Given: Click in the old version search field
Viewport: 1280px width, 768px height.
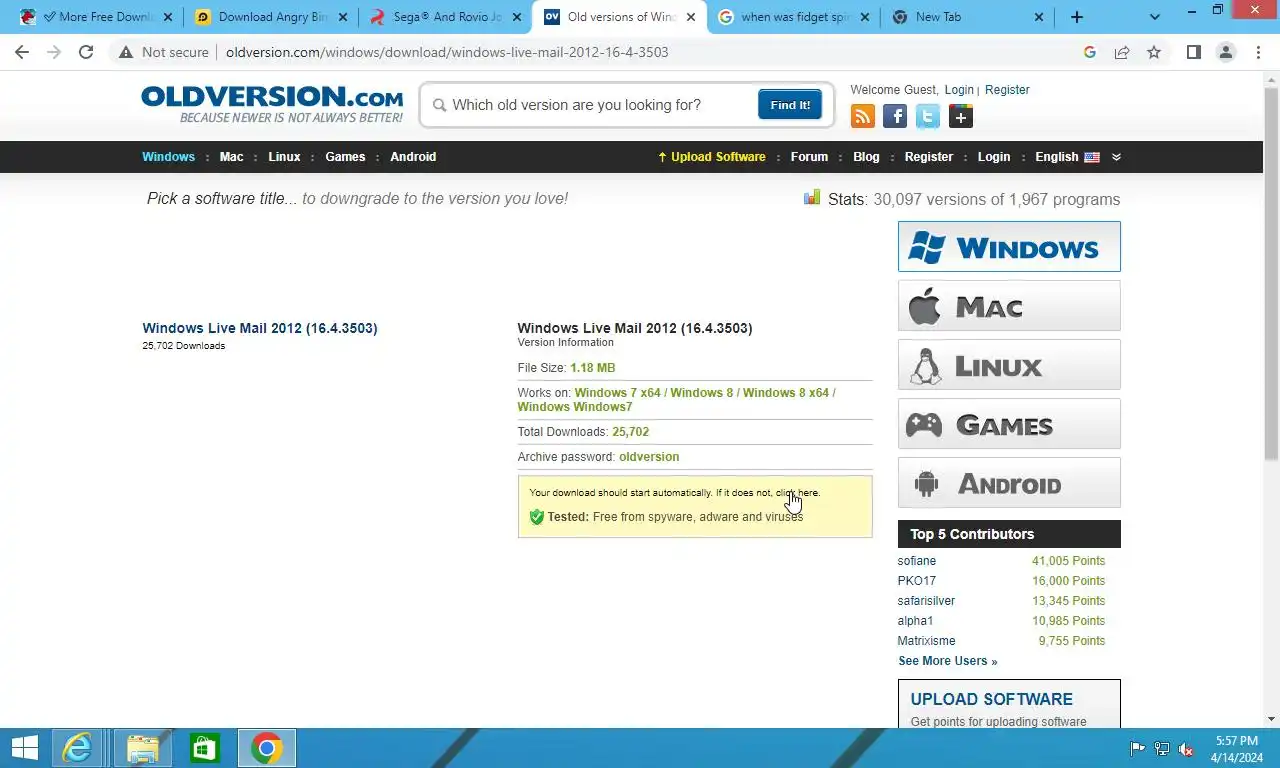Looking at the screenshot, I should (600, 105).
